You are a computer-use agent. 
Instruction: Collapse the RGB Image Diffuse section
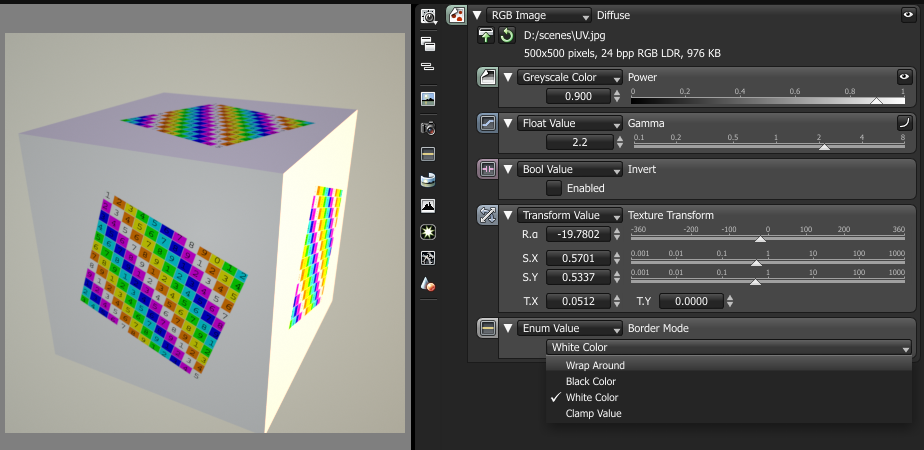point(477,15)
